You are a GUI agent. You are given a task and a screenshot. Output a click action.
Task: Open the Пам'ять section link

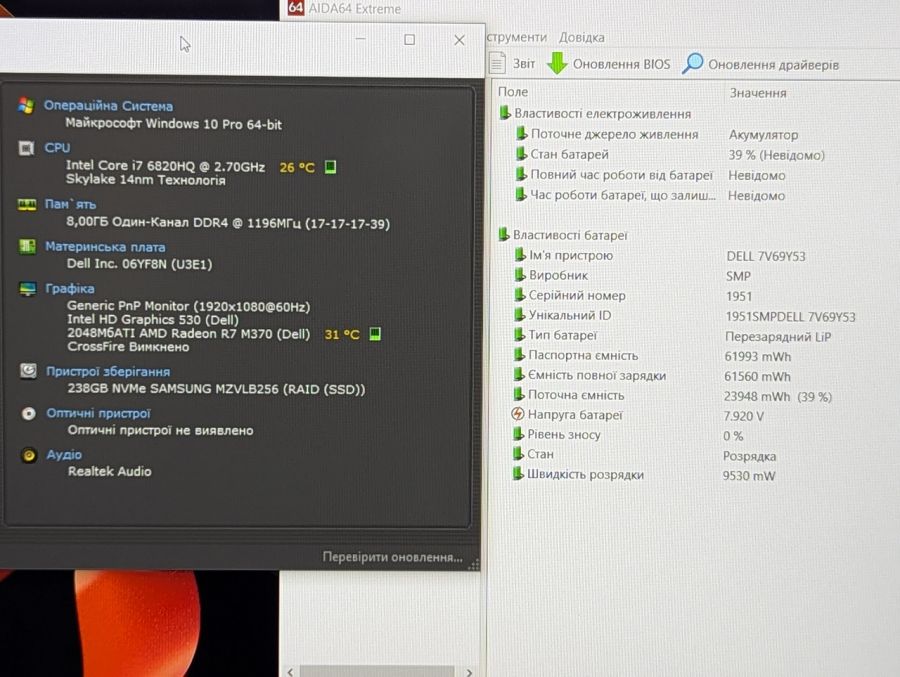coord(70,204)
